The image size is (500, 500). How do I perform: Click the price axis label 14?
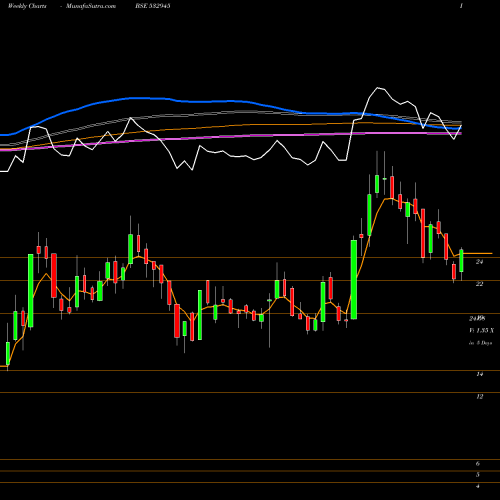click(x=479, y=374)
